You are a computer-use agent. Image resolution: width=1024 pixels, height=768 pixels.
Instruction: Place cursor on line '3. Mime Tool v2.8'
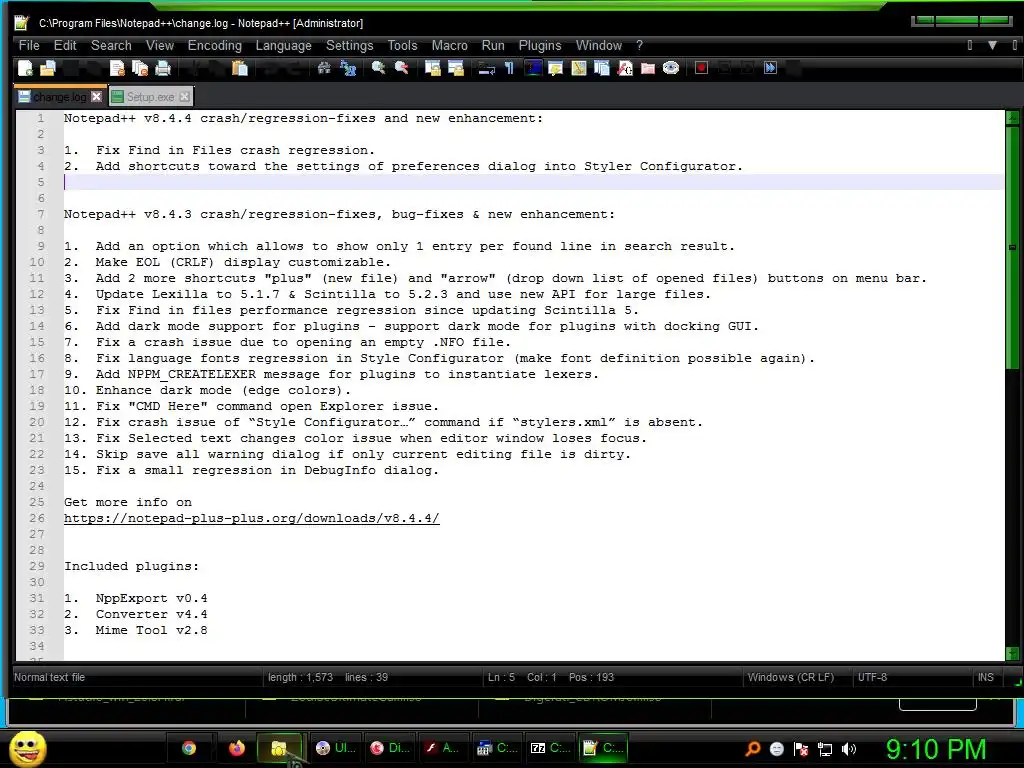click(x=135, y=630)
